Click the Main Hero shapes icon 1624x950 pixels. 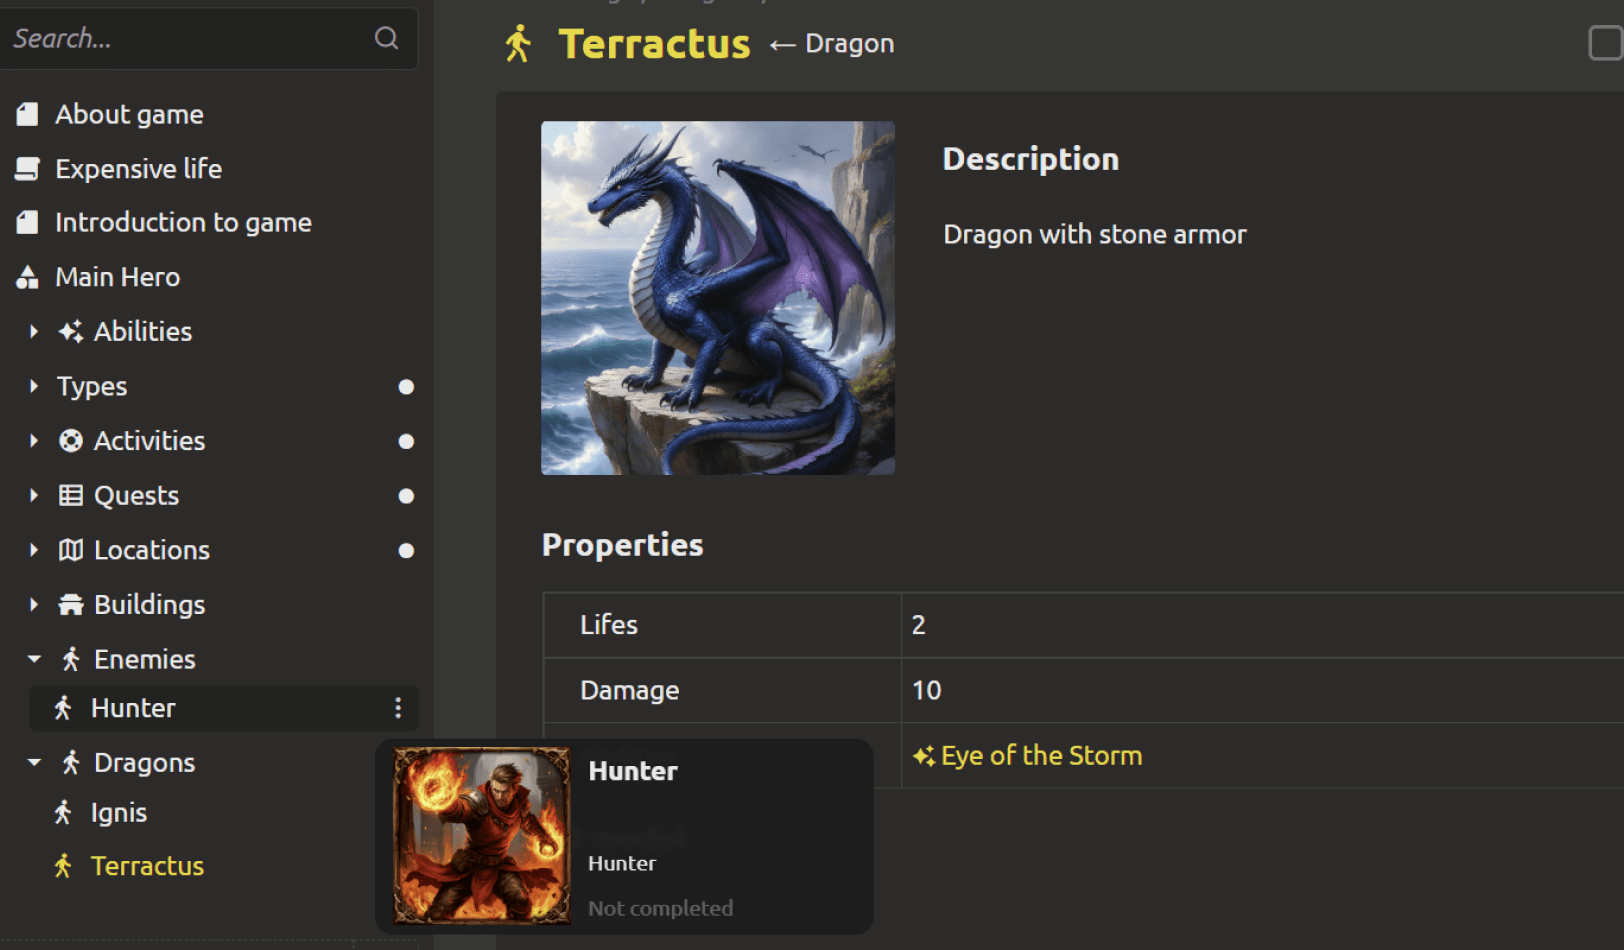click(28, 277)
